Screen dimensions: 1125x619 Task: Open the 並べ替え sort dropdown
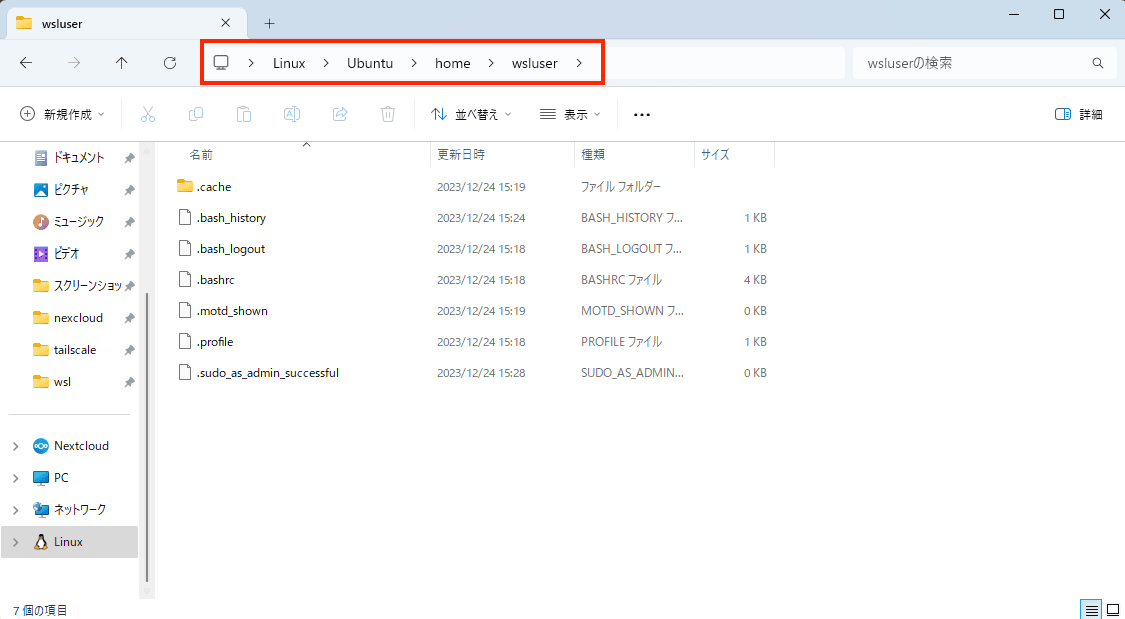click(x=470, y=113)
